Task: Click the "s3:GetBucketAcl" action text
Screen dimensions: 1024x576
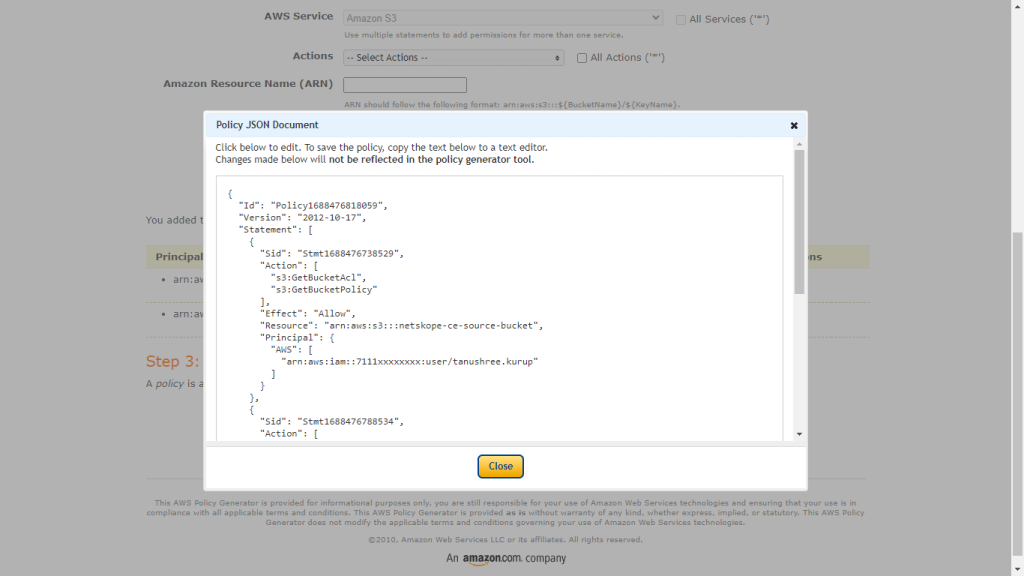Action: (318, 278)
